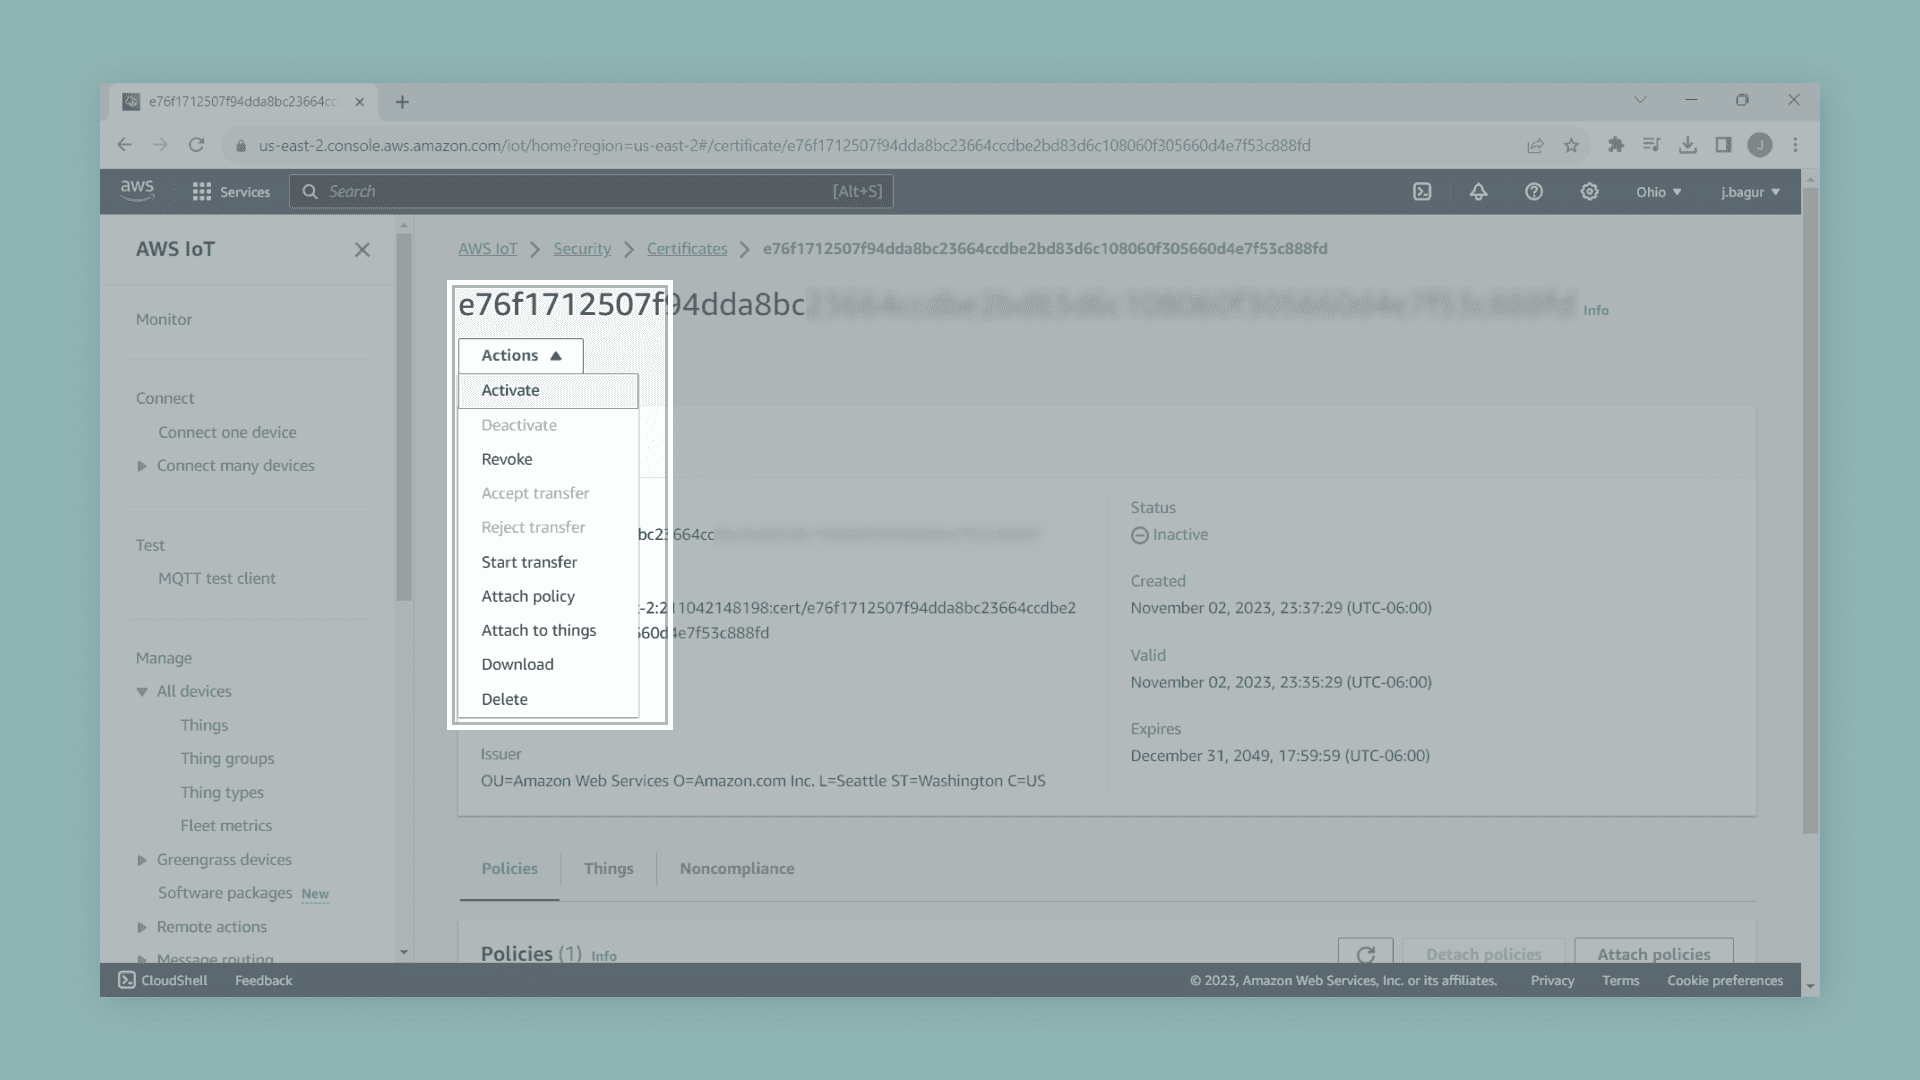Viewport: 1920px width, 1080px height.
Task: Open the j.bagur account dropdown
Action: pyautogui.click(x=1750, y=192)
